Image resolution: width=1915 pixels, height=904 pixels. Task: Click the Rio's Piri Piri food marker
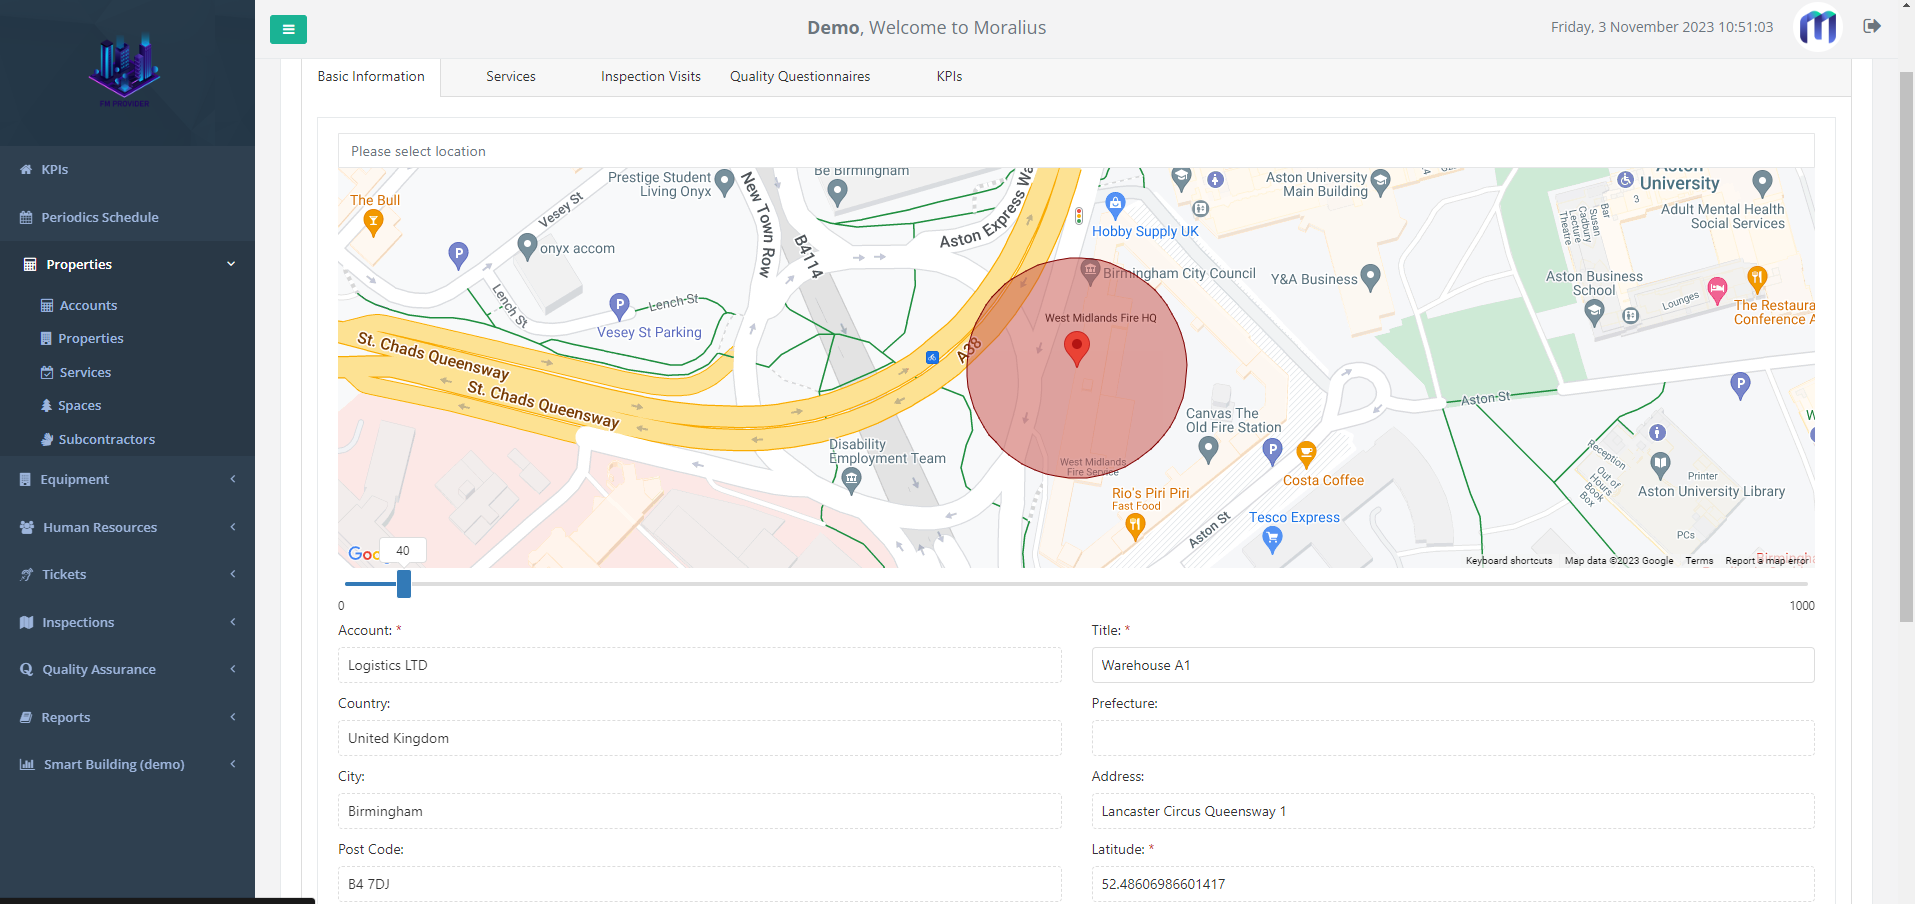(1135, 526)
